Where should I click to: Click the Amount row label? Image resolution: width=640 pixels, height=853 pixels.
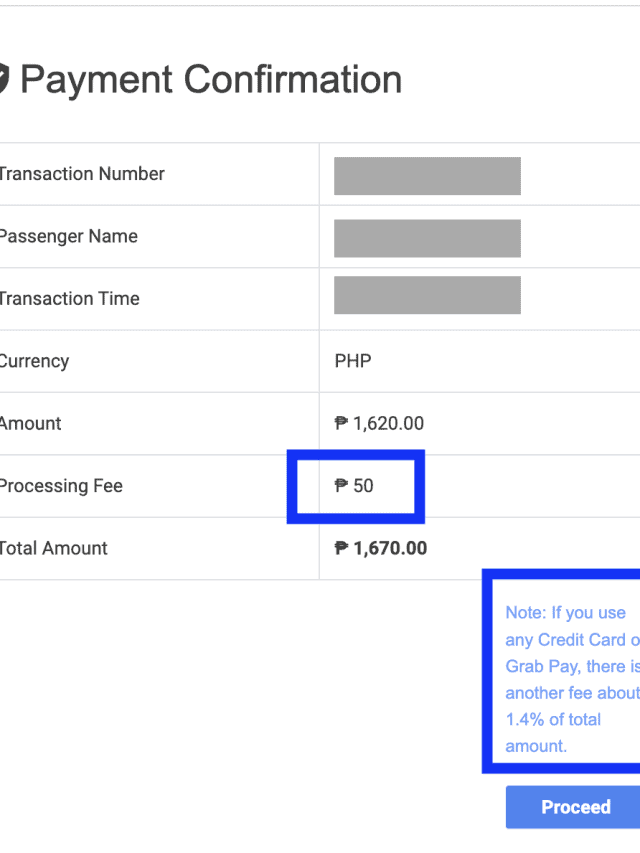click(x=30, y=424)
